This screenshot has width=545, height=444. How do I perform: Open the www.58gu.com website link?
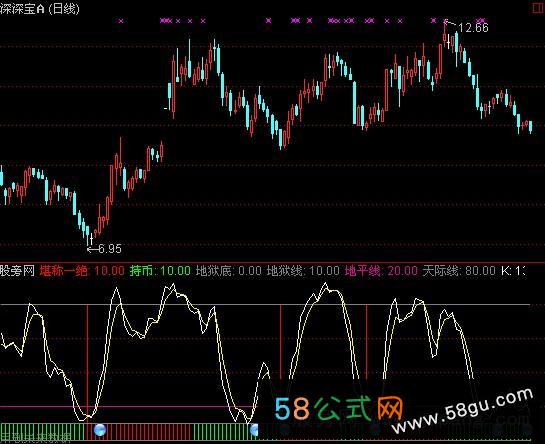tap(462, 410)
